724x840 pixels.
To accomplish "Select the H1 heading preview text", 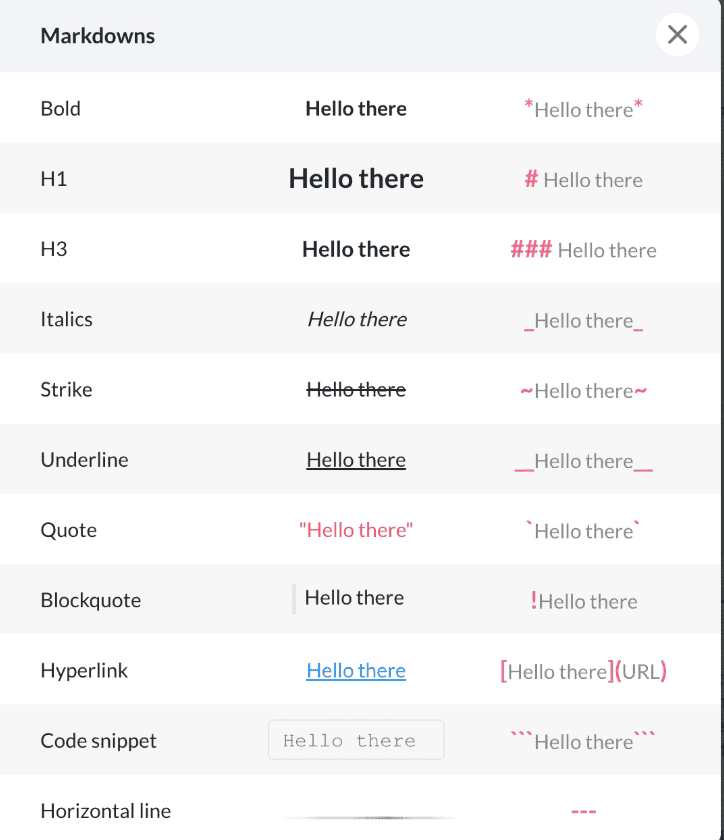I will pyautogui.click(x=356, y=178).
